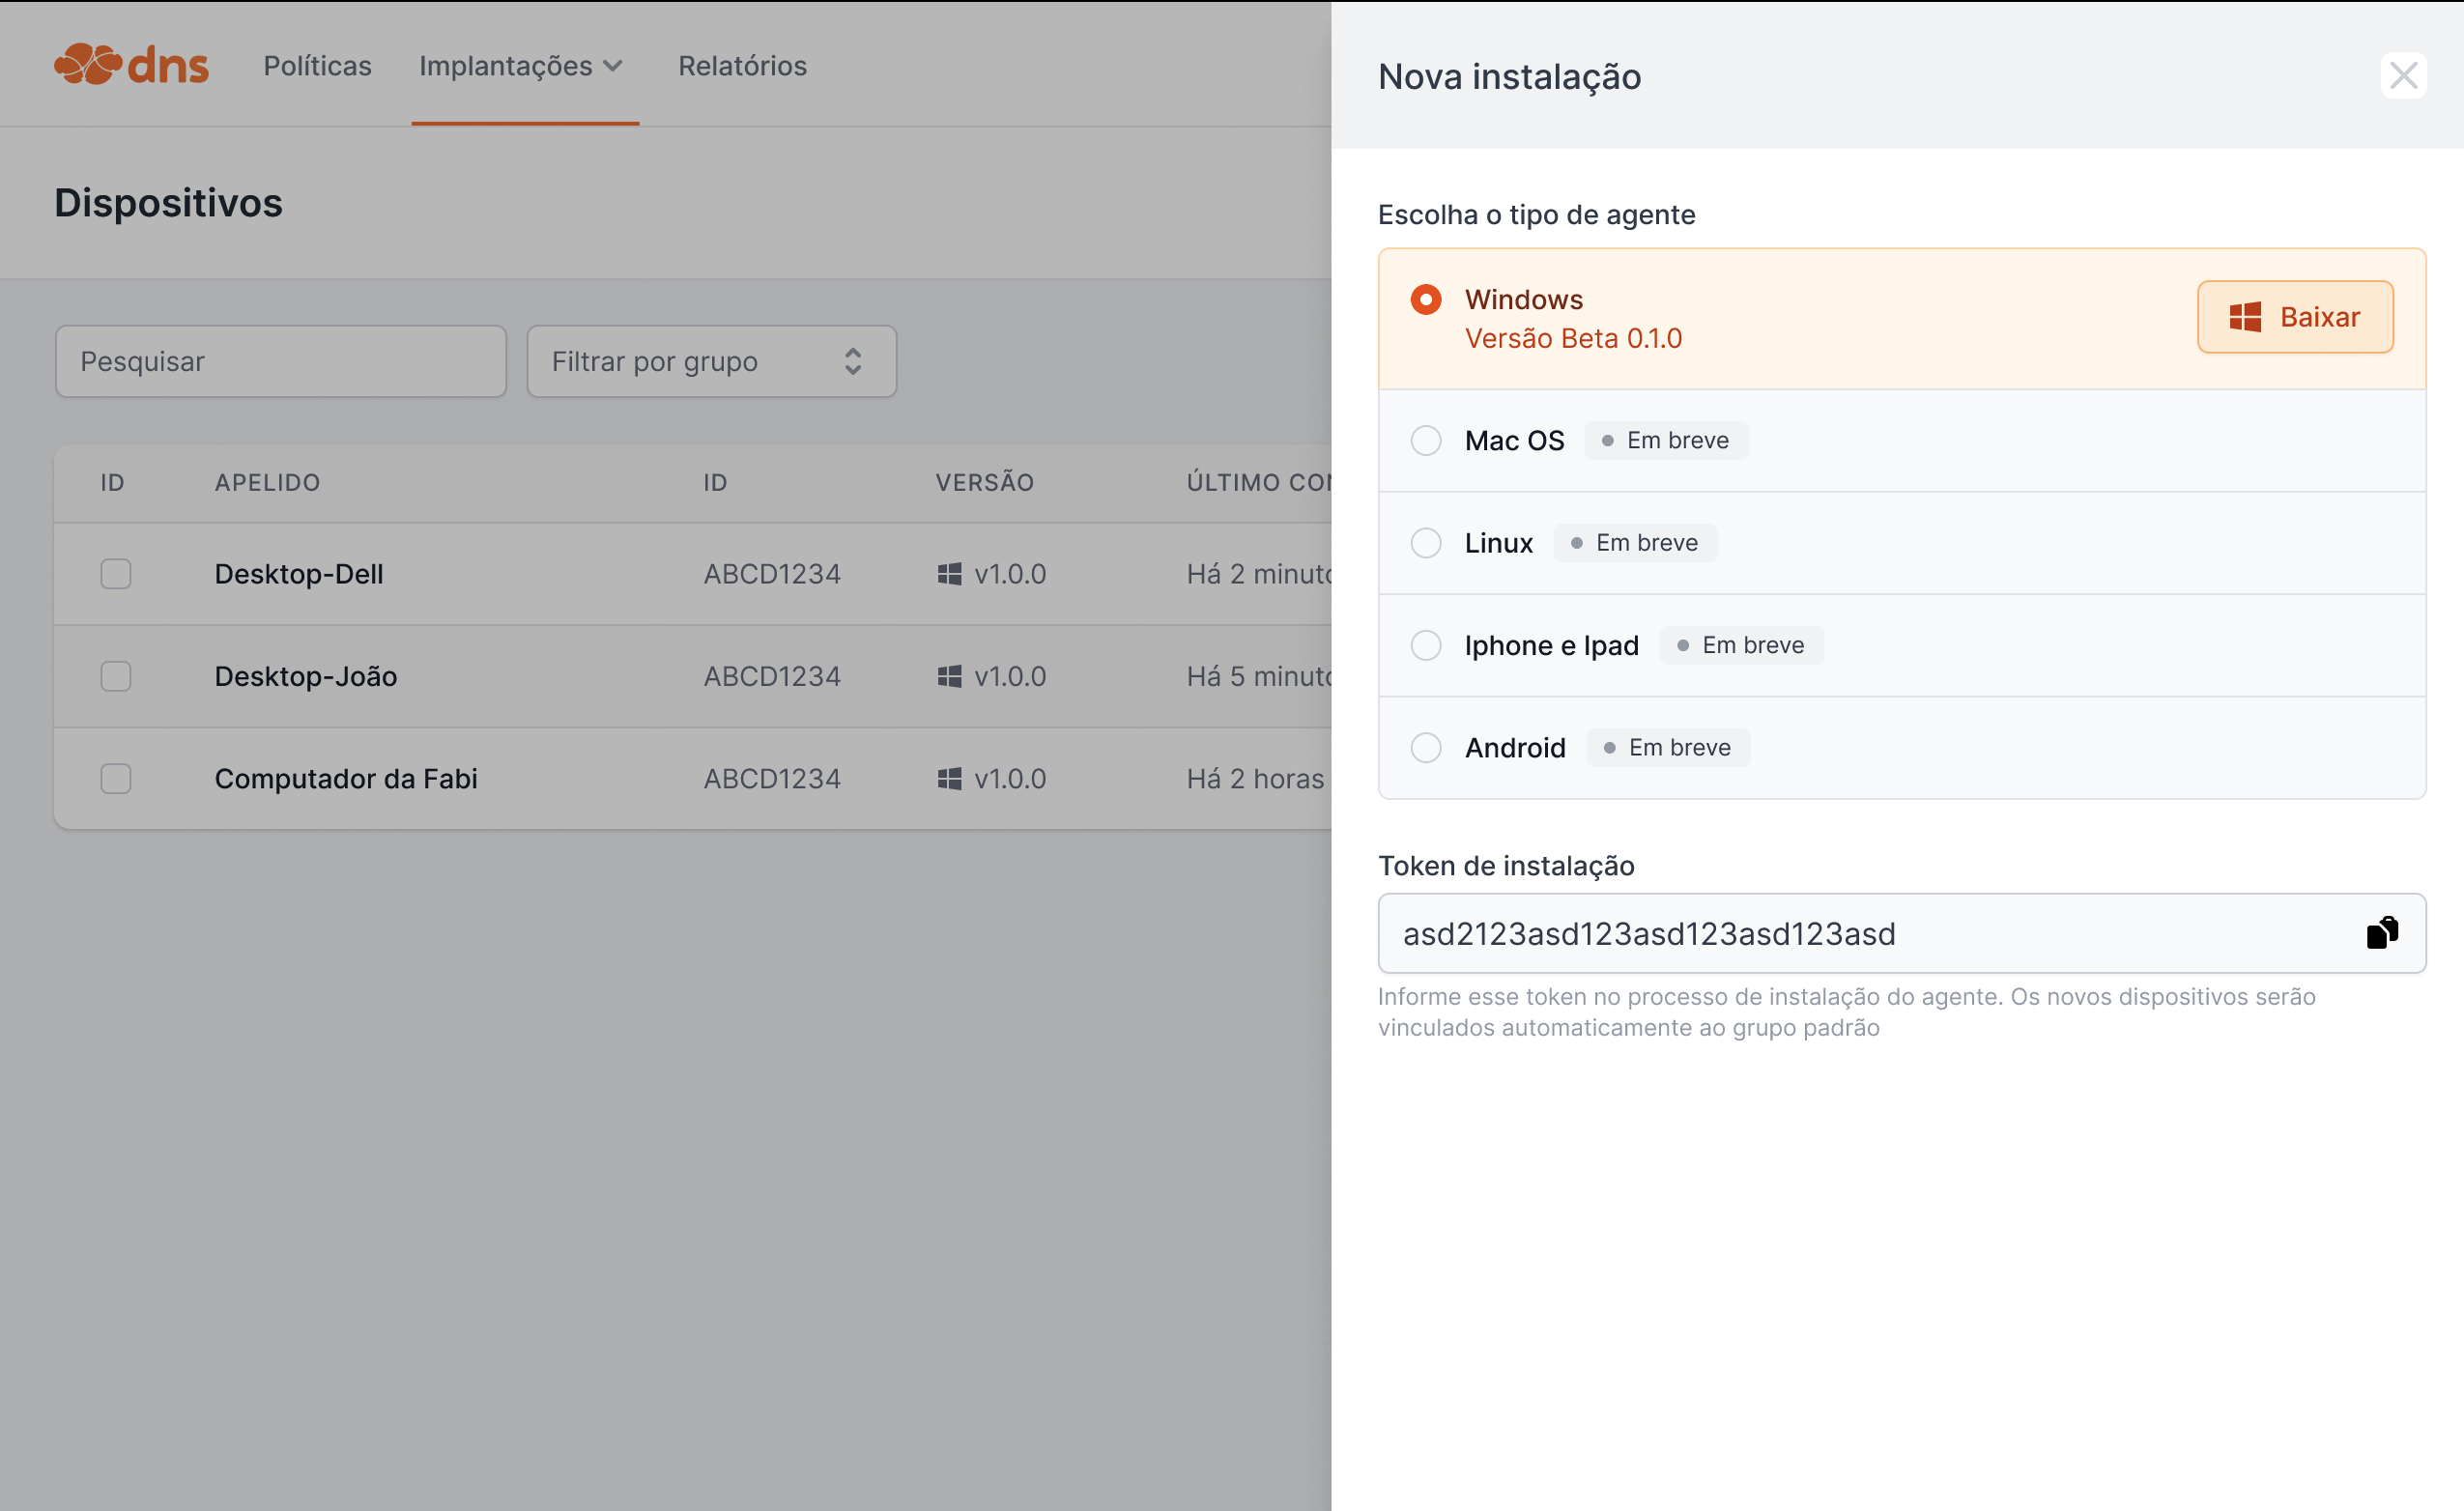Click Windows icon in Desktop-João row
Image resolution: width=2464 pixels, height=1511 pixels.
pos(949,676)
